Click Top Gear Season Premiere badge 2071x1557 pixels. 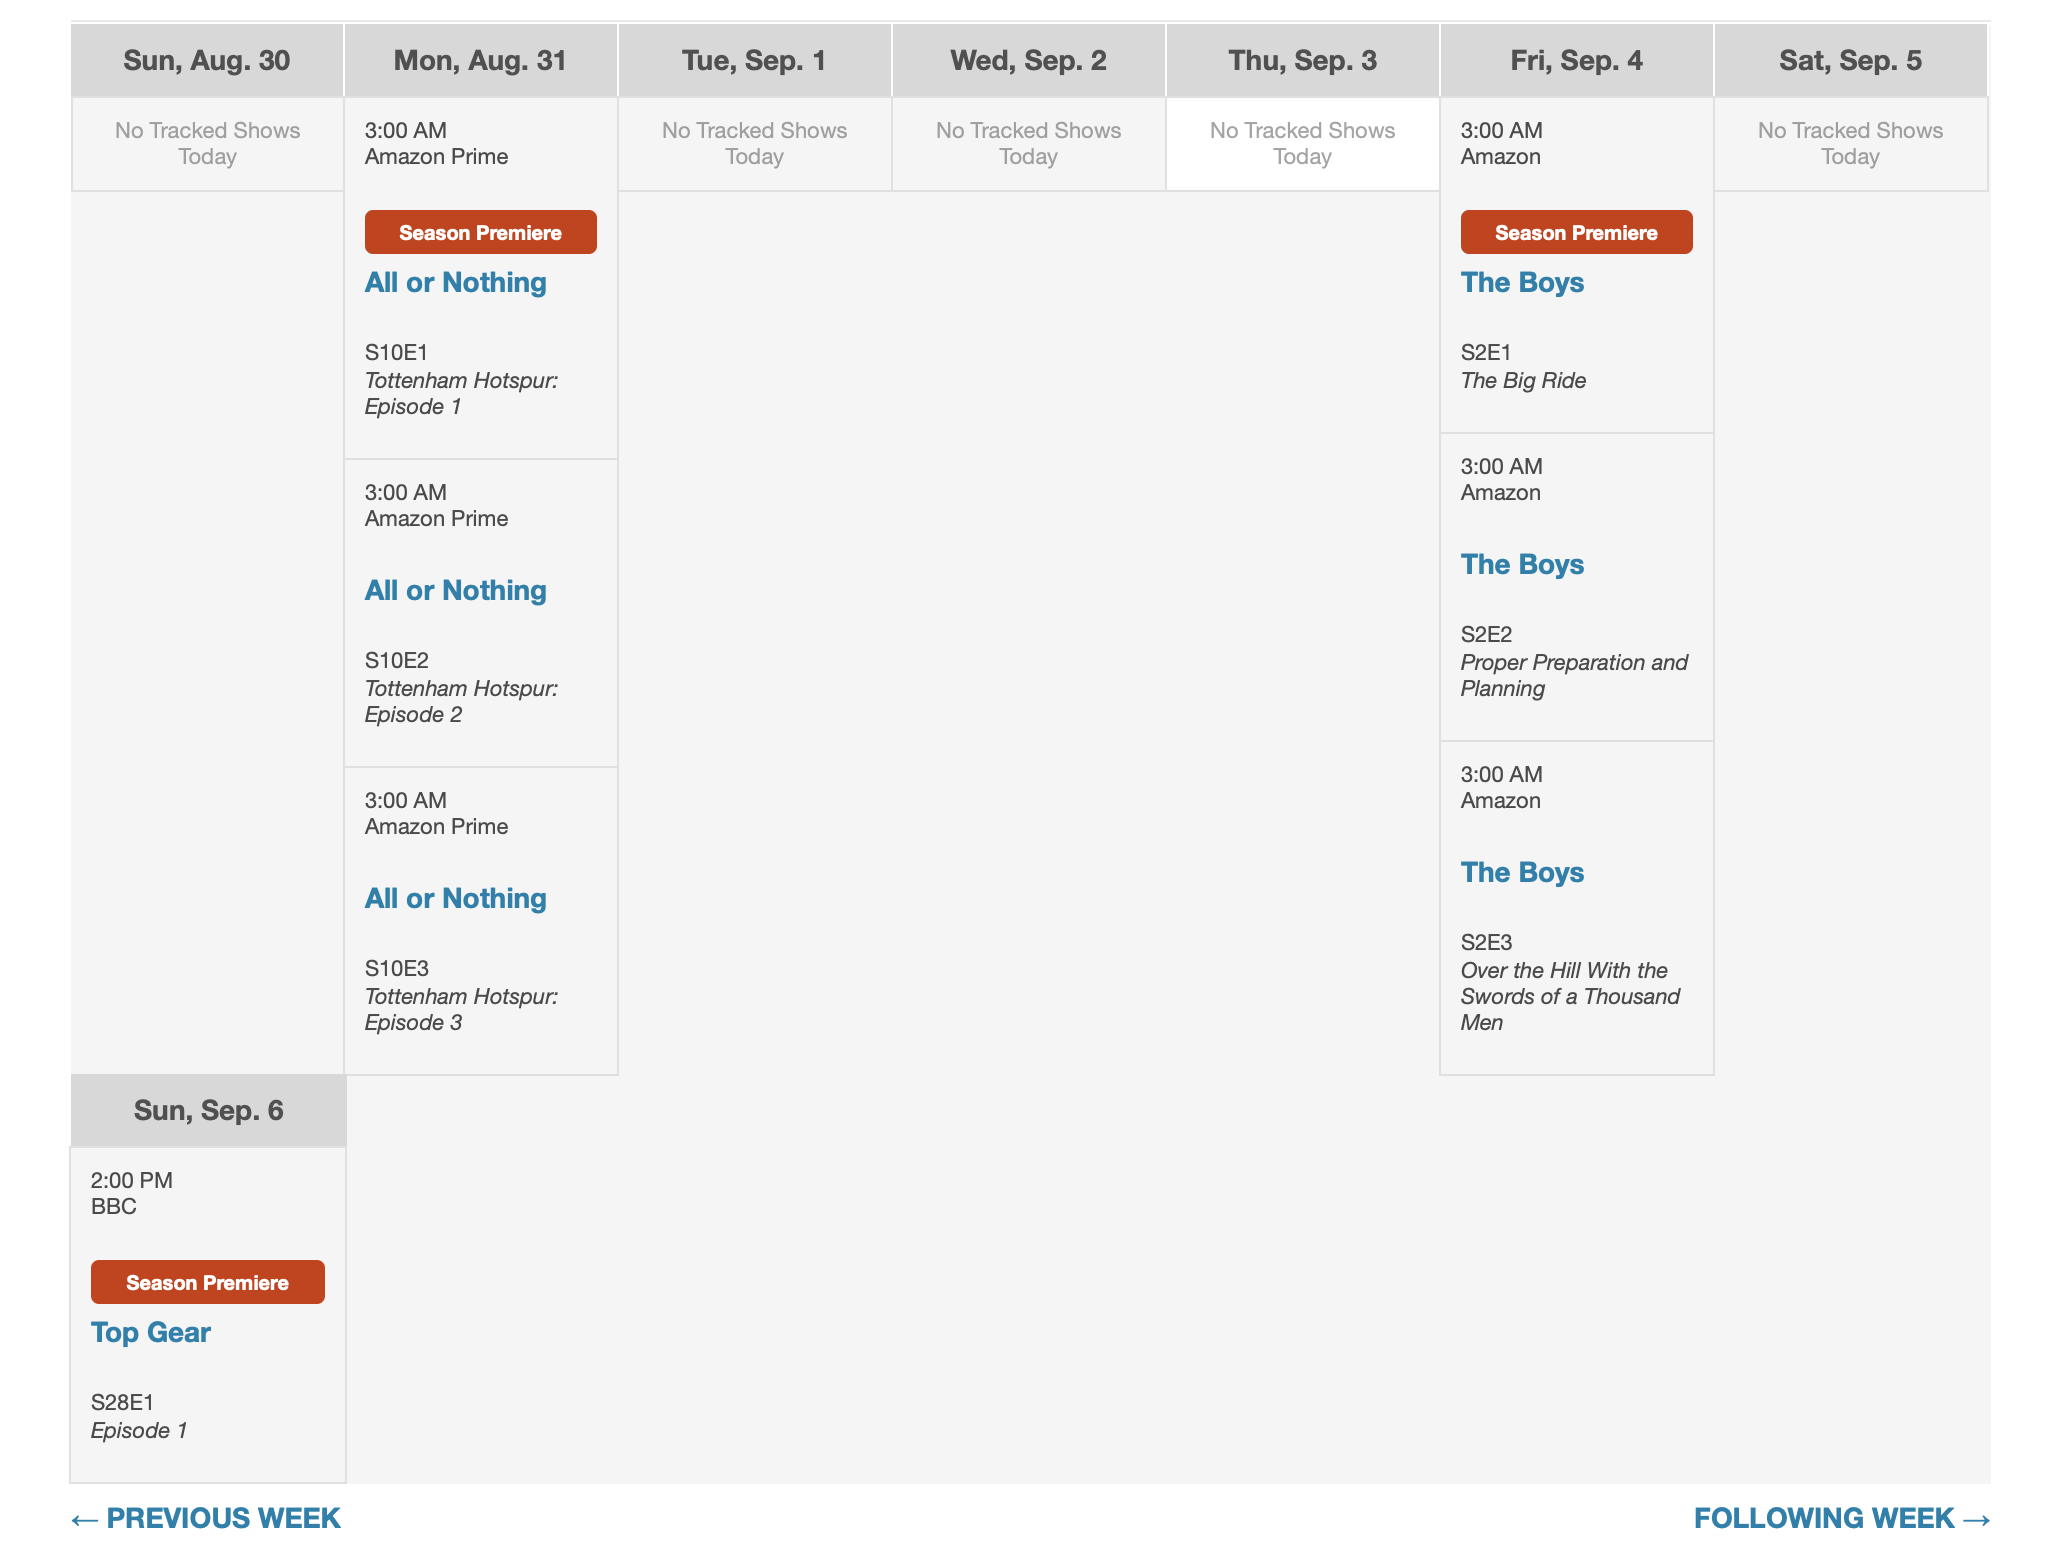(x=207, y=1282)
